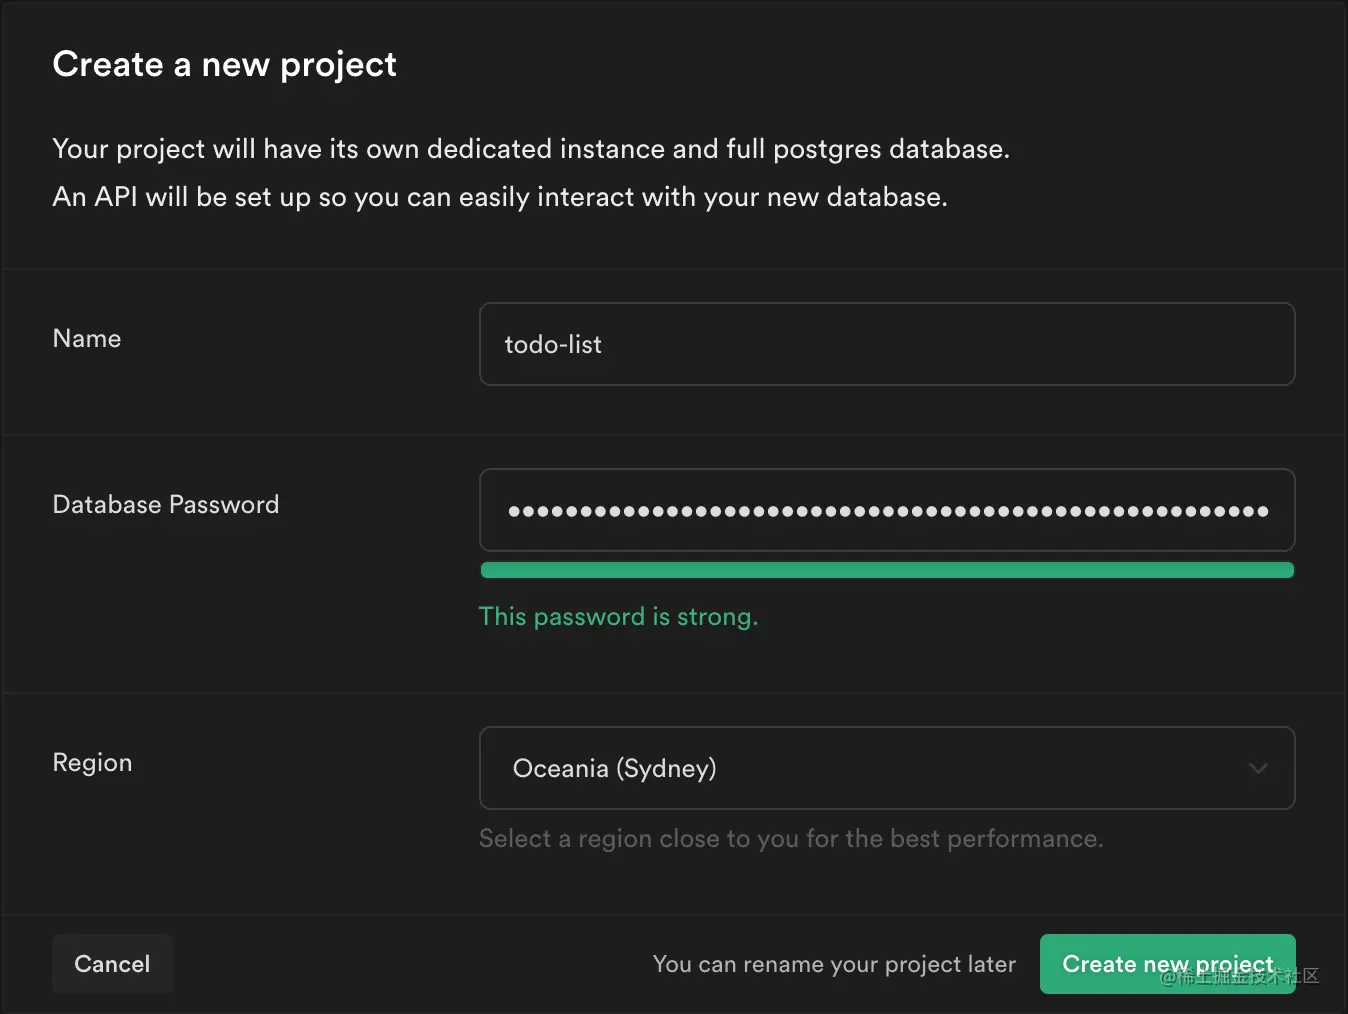Click the "You can rename your project later" text
Image resolution: width=1348 pixels, height=1014 pixels.
click(x=833, y=963)
